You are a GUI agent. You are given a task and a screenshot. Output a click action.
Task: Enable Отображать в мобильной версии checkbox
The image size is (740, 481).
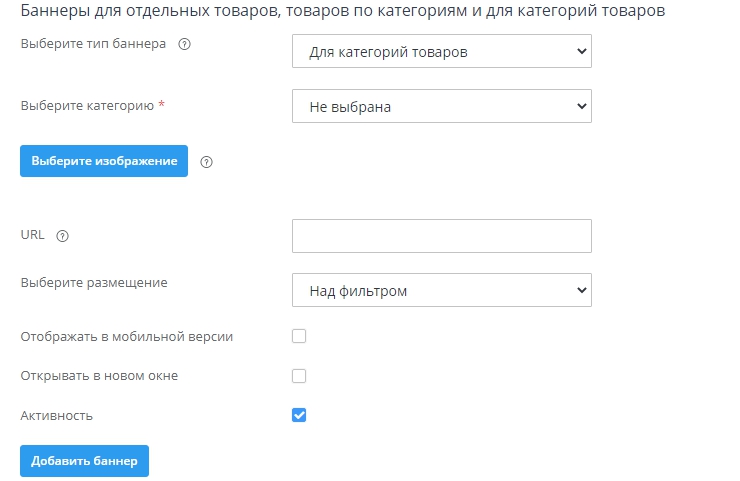point(299,336)
